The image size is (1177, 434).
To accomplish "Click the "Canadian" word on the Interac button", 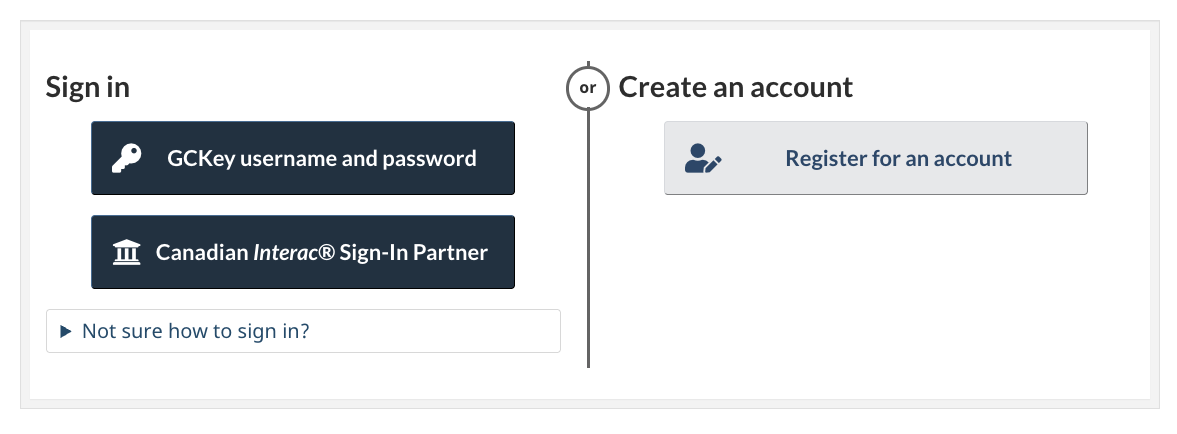I will (x=200, y=252).
